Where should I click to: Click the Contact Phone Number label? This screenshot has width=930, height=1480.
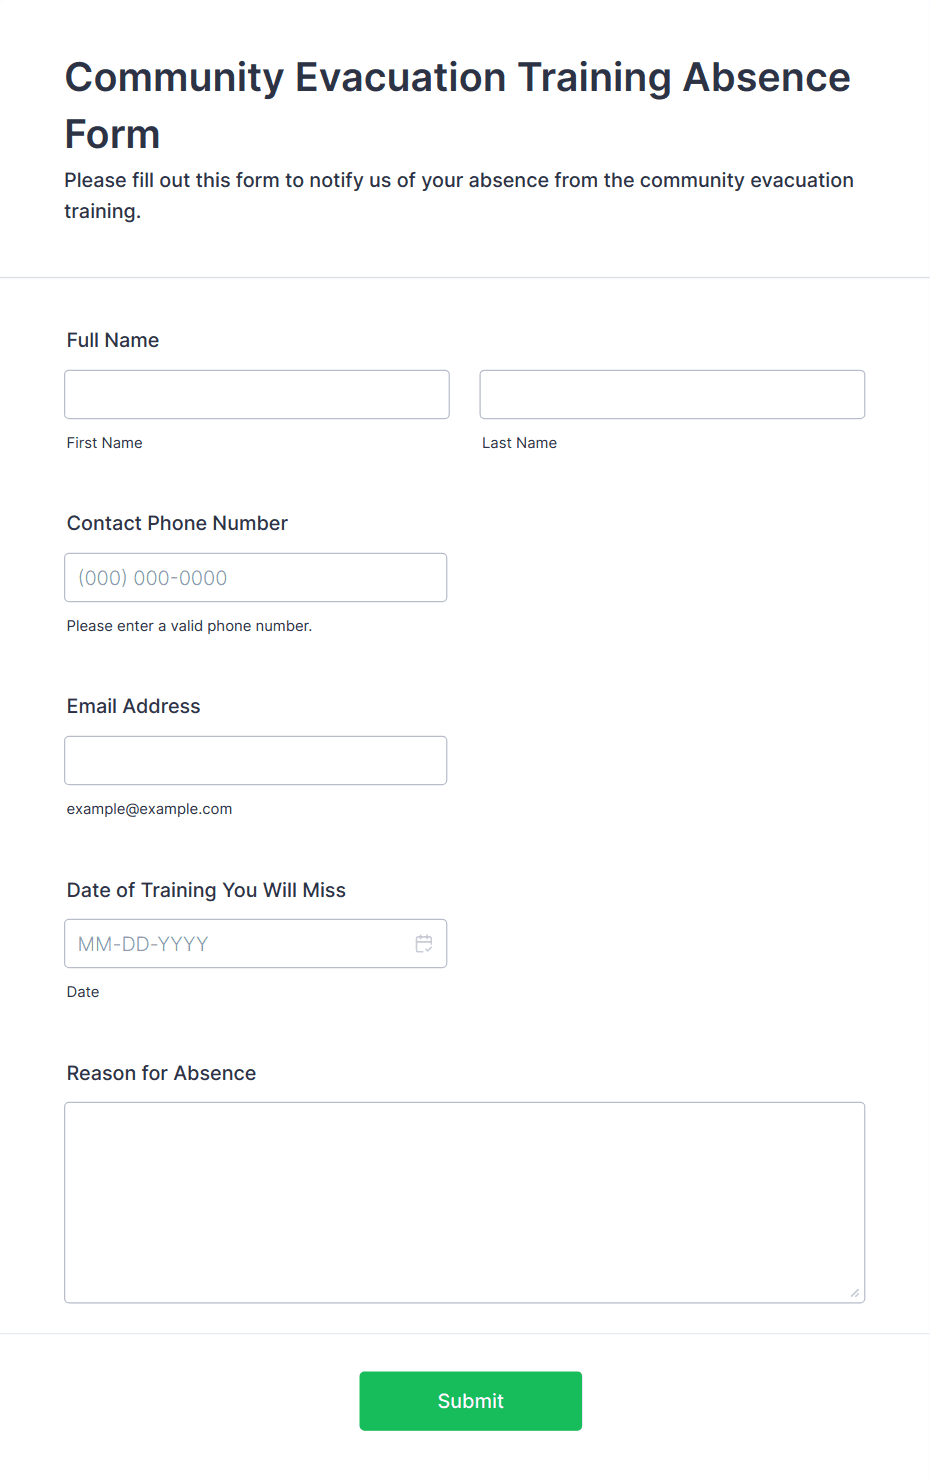click(177, 523)
